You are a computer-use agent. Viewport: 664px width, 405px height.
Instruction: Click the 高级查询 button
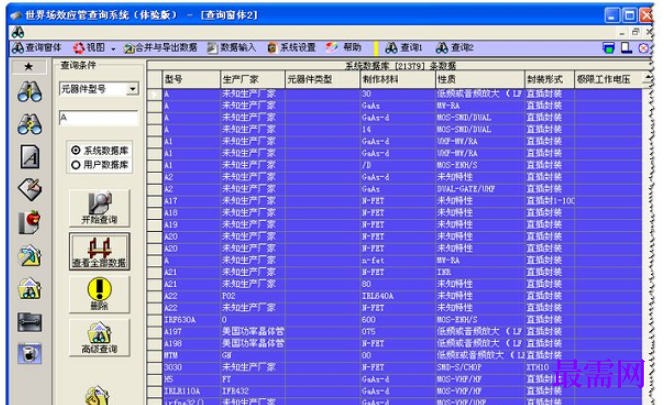[x=100, y=338]
